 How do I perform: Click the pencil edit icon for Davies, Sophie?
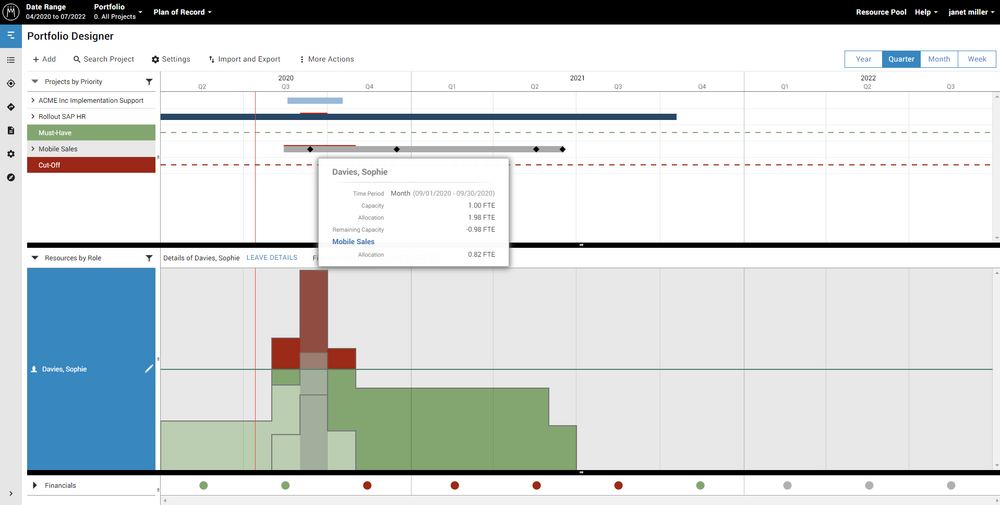coord(149,369)
